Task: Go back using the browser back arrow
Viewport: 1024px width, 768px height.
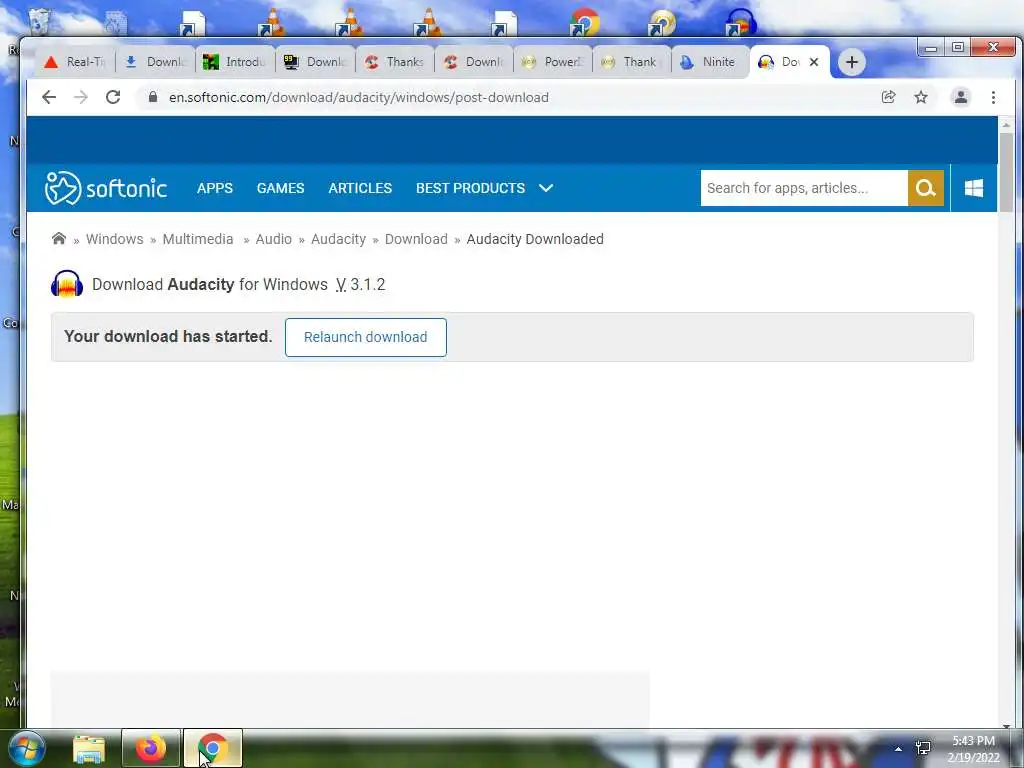Action: [x=48, y=97]
